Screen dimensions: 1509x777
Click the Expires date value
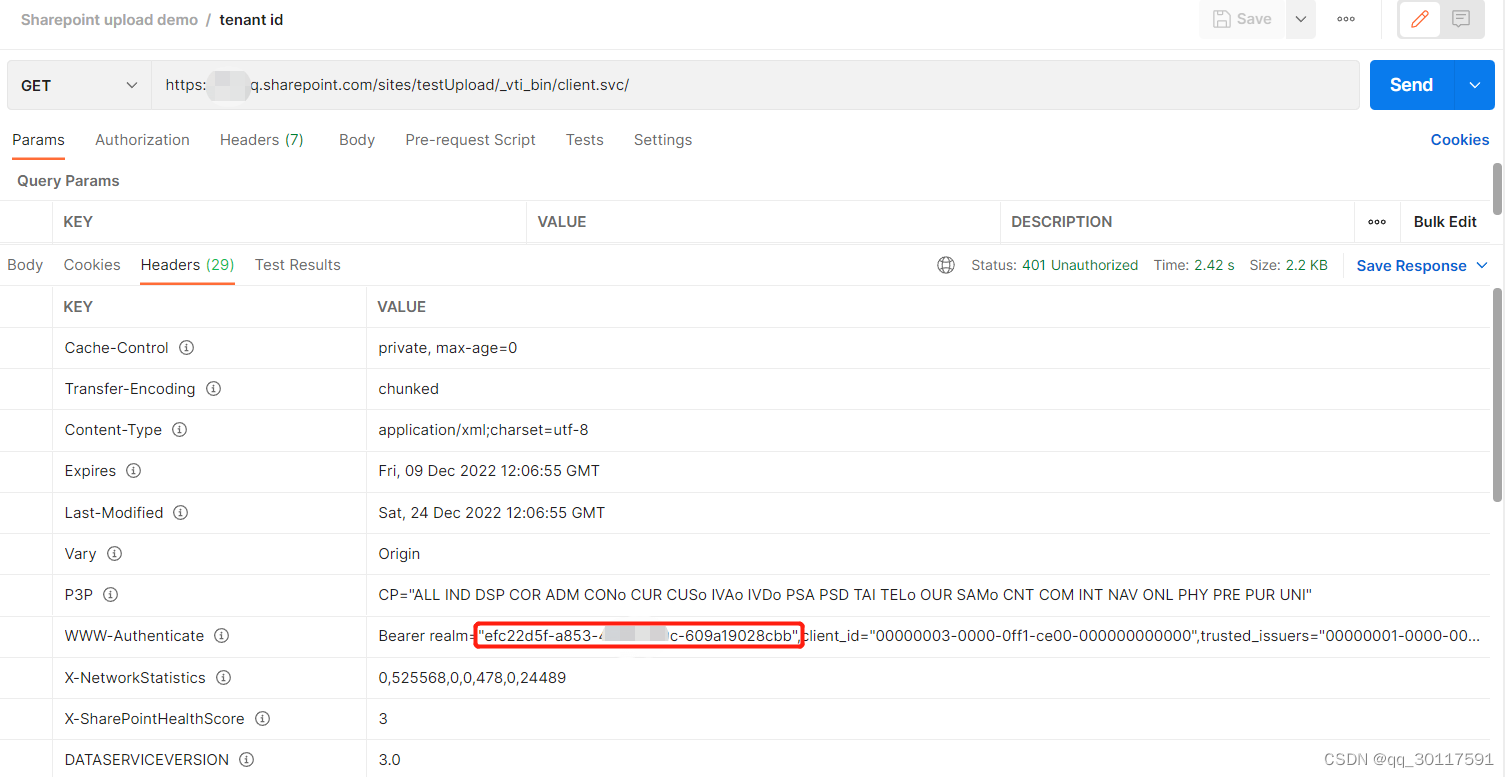[489, 471]
